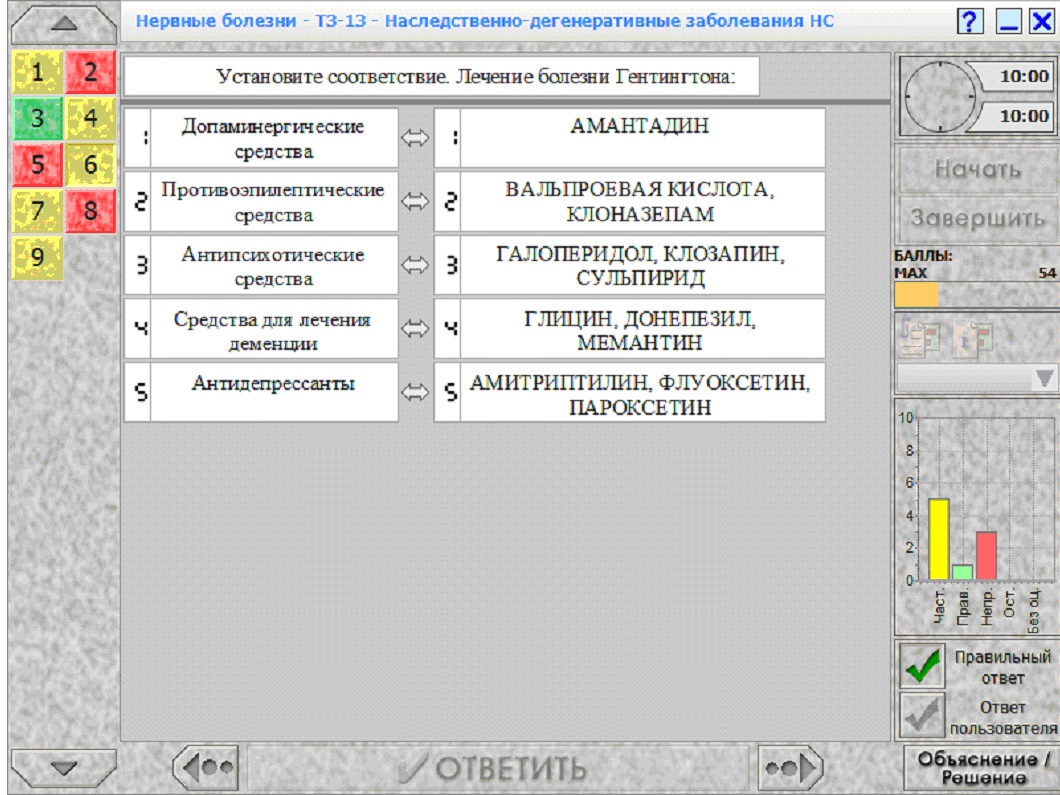
Task: Click the ОТВЕТИТЬ answer button
Action: coord(498,767)
